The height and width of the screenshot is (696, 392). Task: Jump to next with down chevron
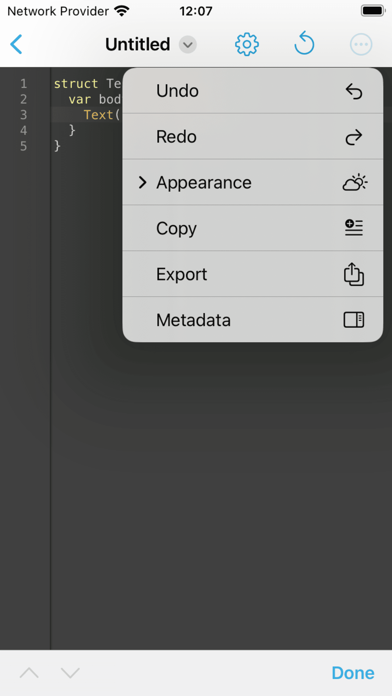point(70,673)
